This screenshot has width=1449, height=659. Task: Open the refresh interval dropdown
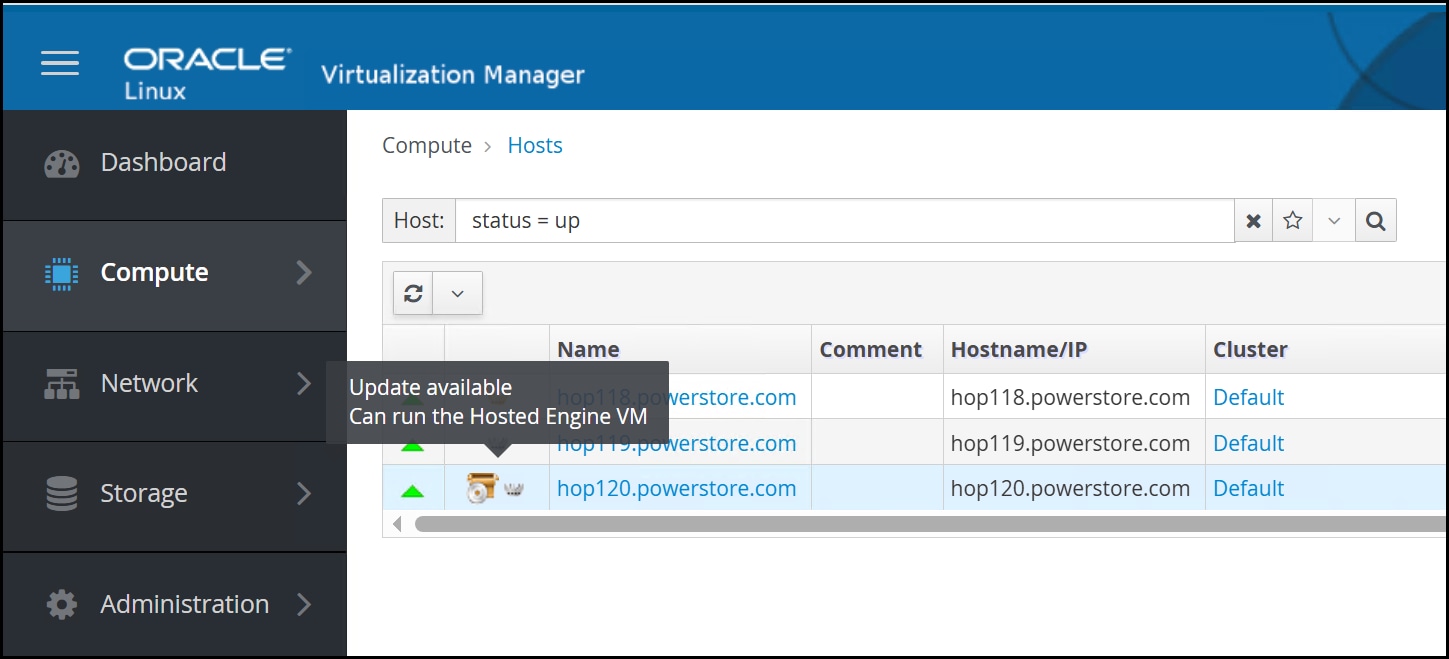coord(458,293)
